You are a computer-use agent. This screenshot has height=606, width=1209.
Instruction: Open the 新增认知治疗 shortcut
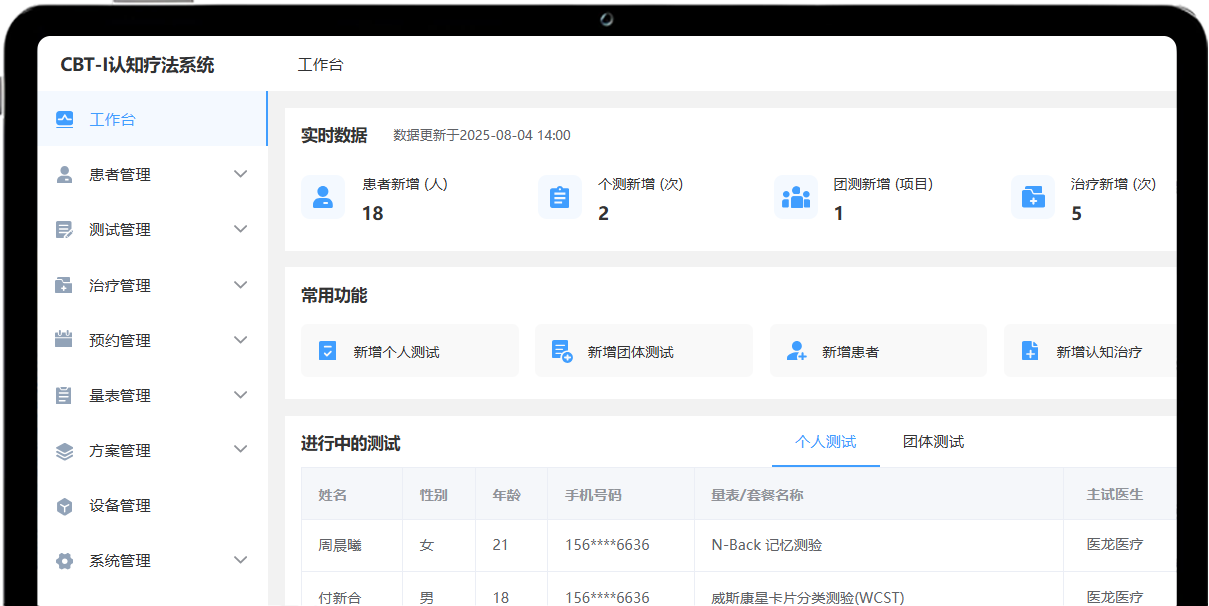tap(1090, 351)
